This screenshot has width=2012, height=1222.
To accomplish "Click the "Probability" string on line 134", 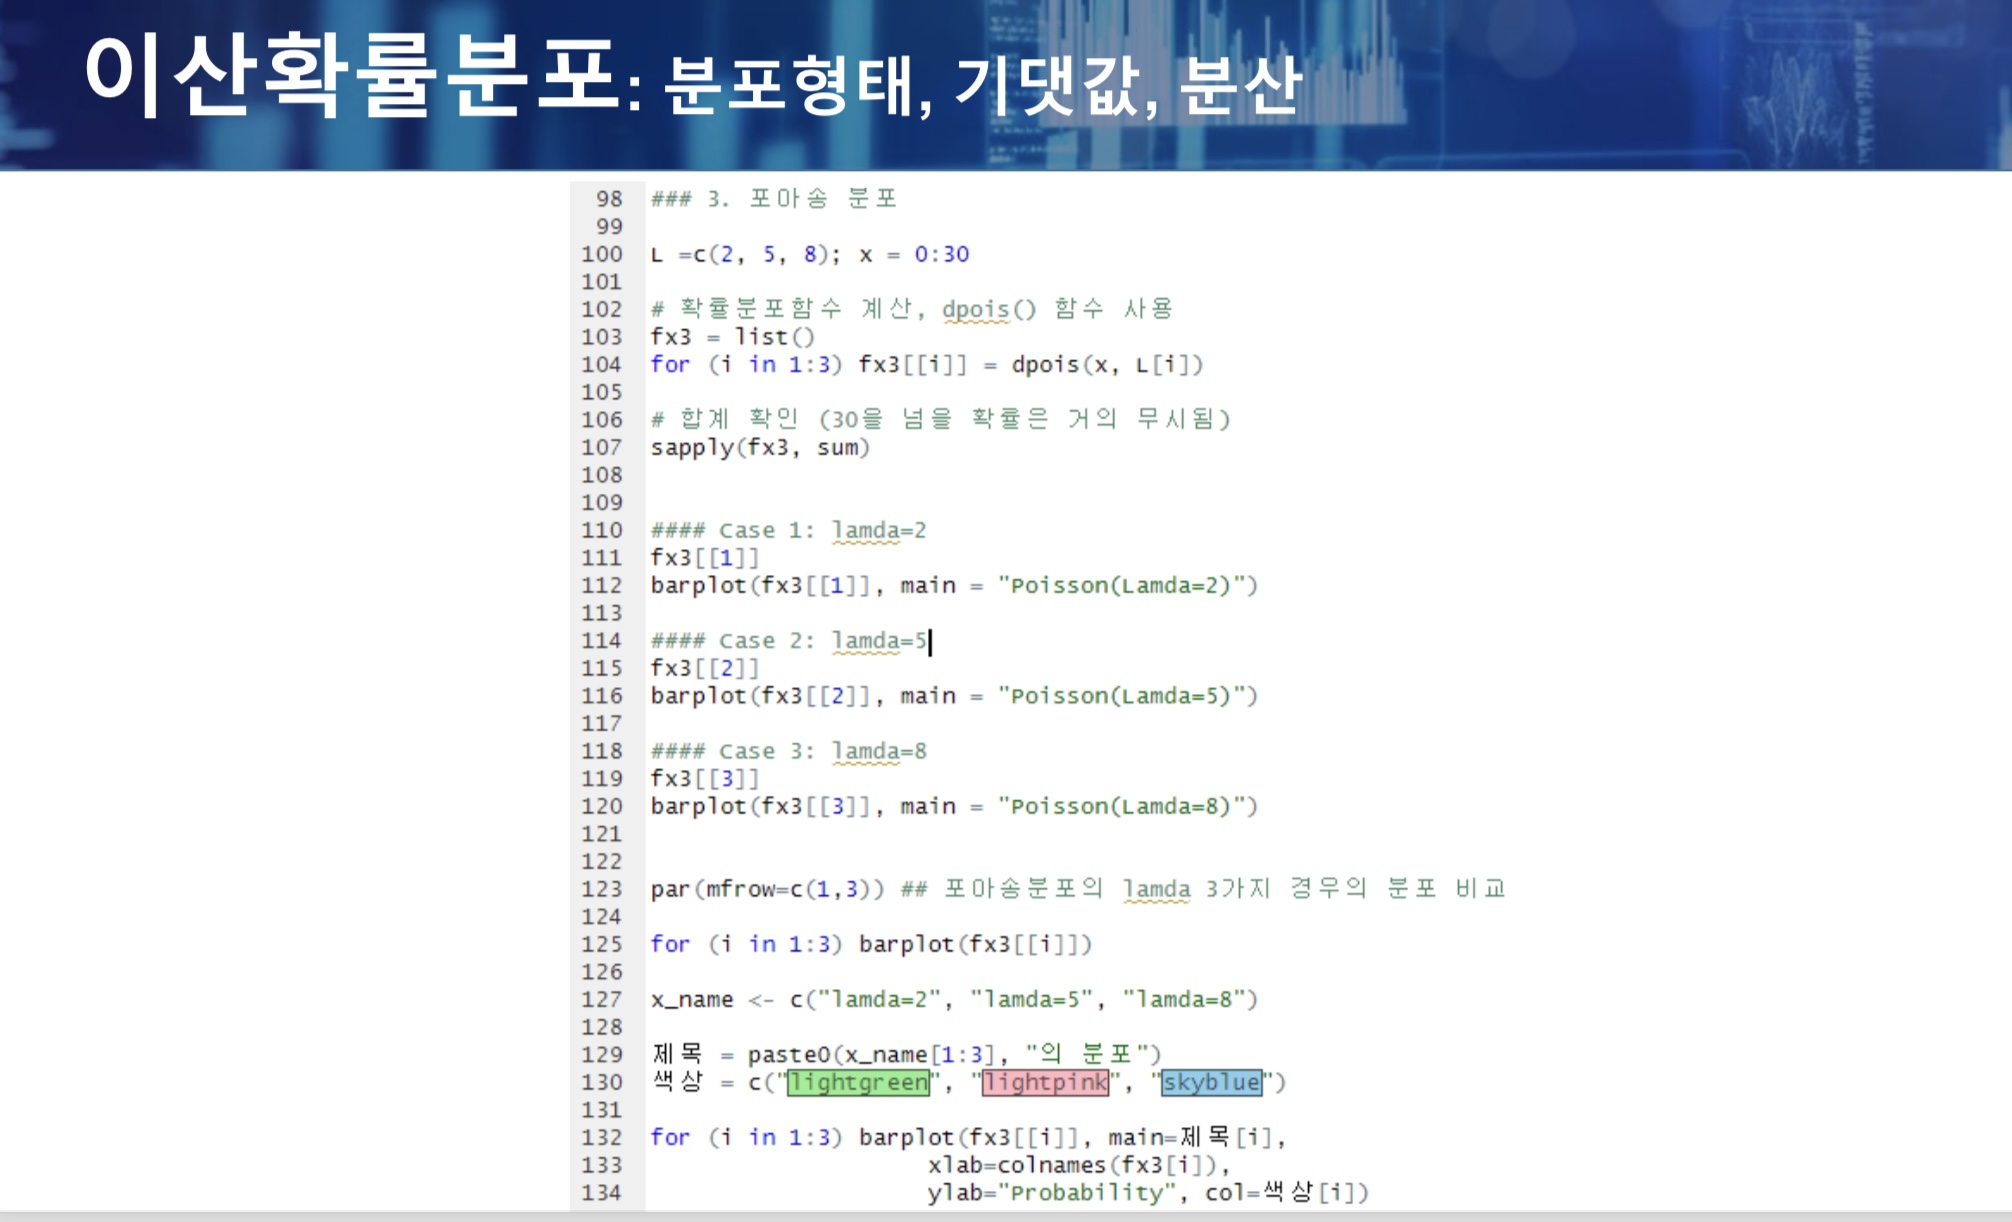I will [x=1086, y=1192].
